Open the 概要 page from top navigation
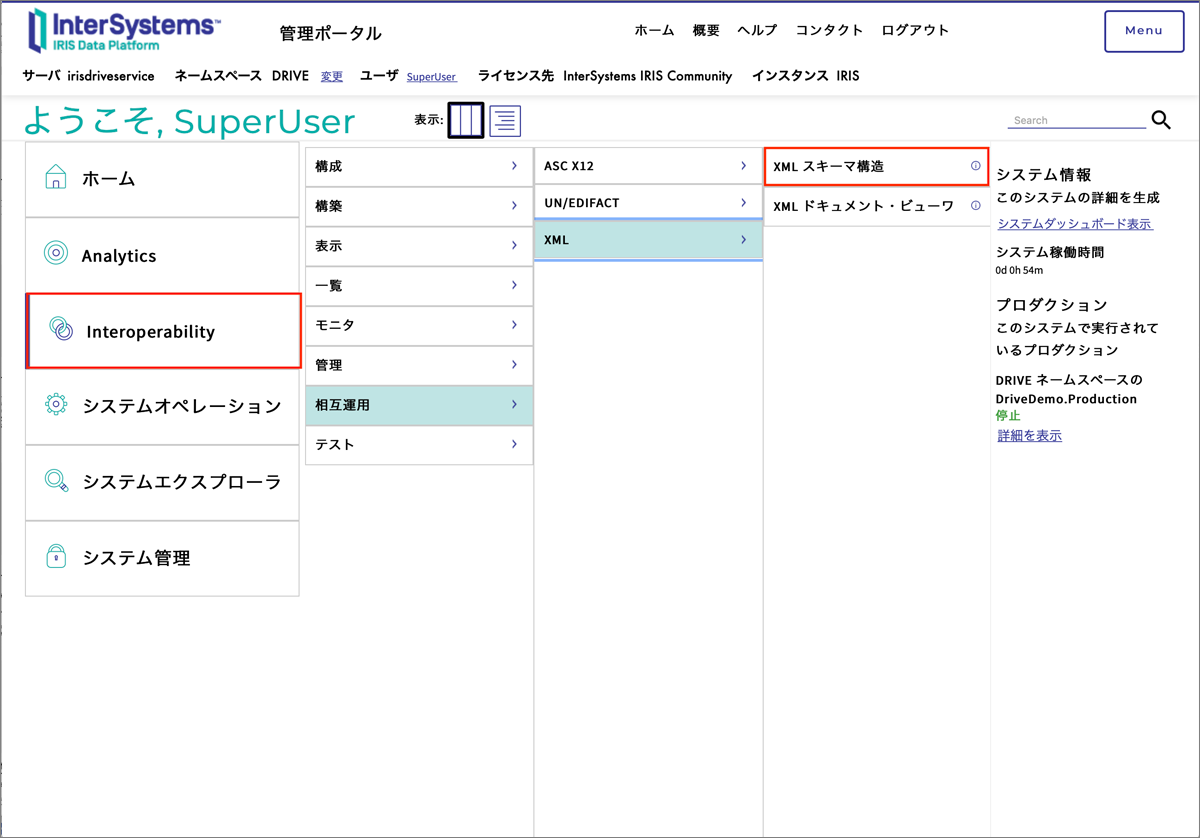1200x838 pixels. click(x=706, y=30)
